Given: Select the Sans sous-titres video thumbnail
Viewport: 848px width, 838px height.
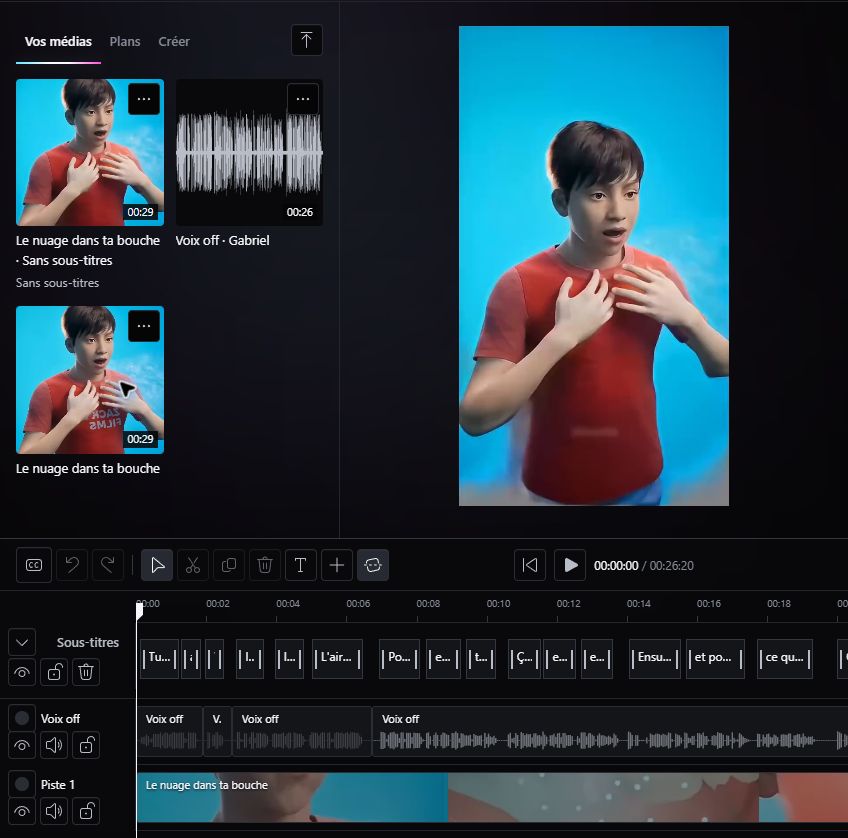Looking at the screenshot, I should [90, 152].
